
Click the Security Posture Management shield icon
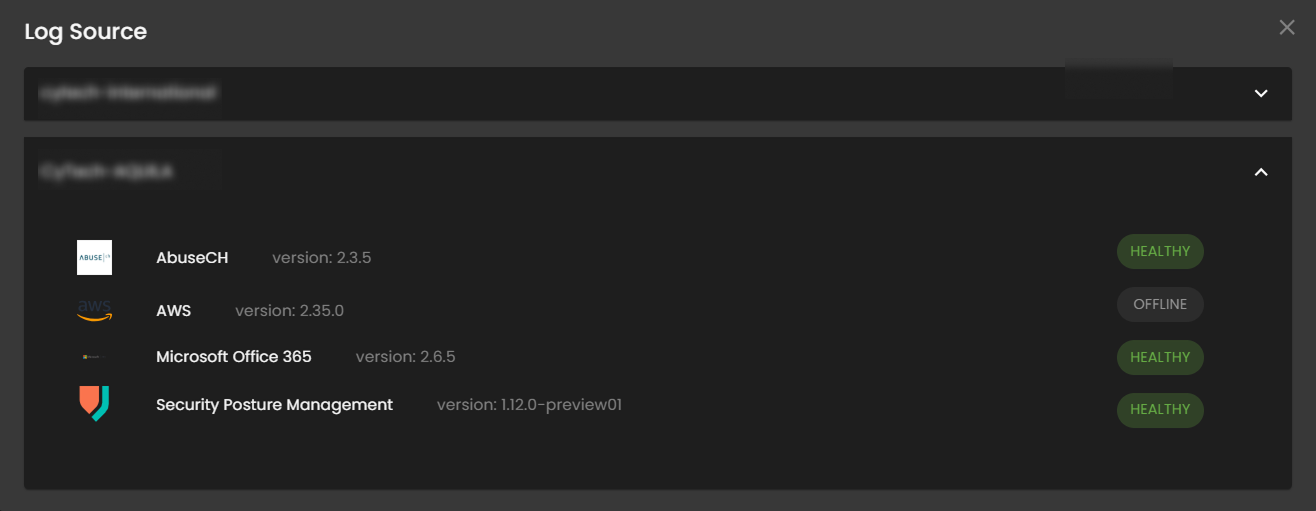(x=94, y=404)
